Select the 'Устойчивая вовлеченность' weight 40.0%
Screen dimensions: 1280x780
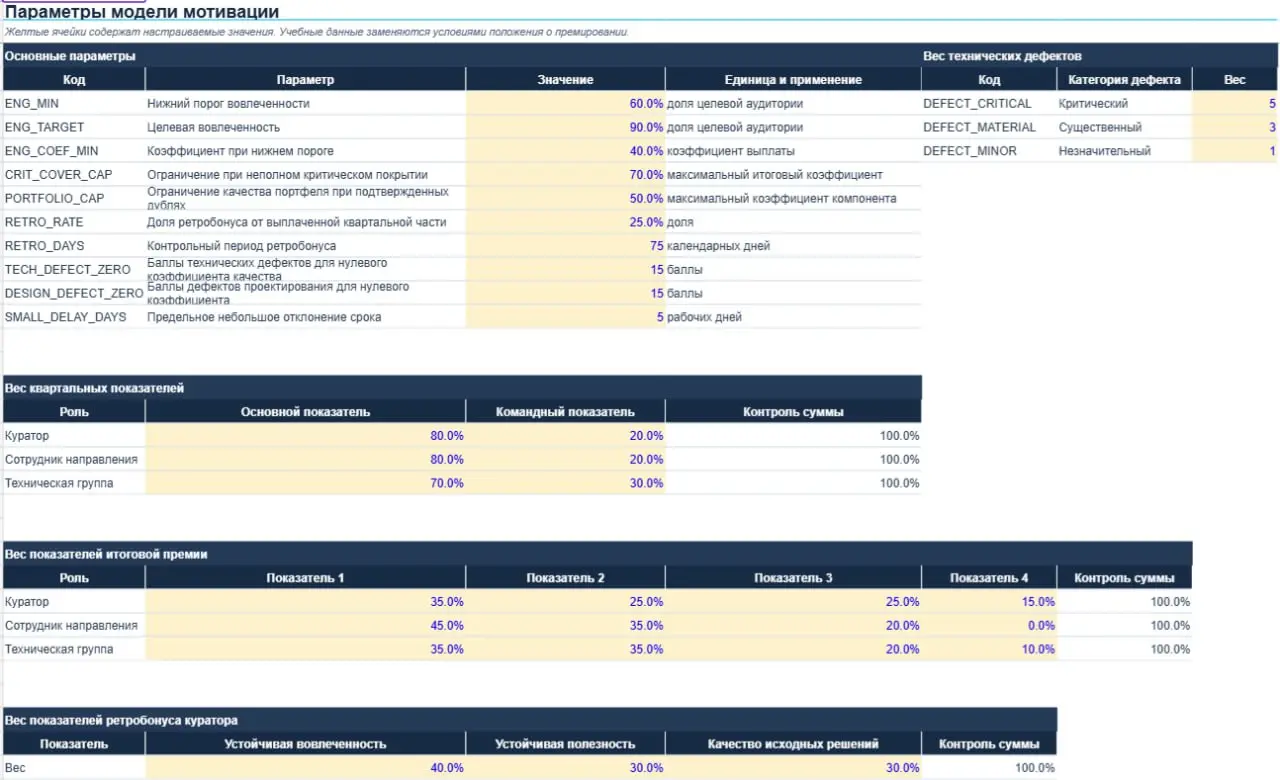[305, 768]
